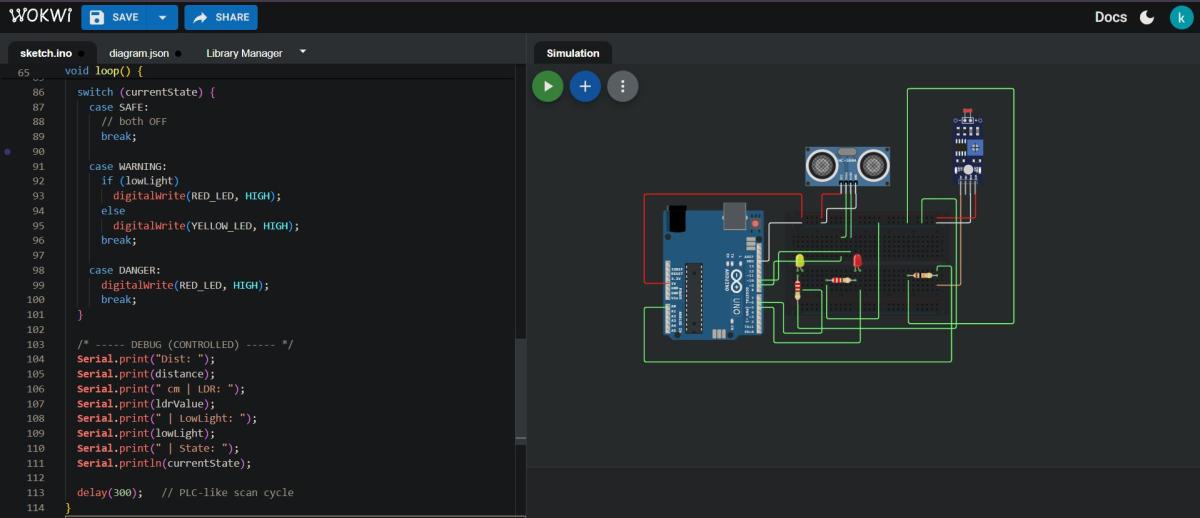Click the blue add part plus button
Screen dimensions: 1200x518
click(585, 86)
